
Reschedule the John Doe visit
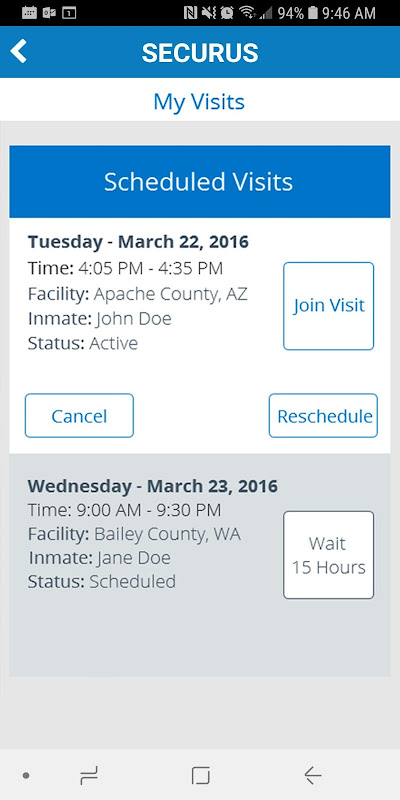tap(323, 416)
